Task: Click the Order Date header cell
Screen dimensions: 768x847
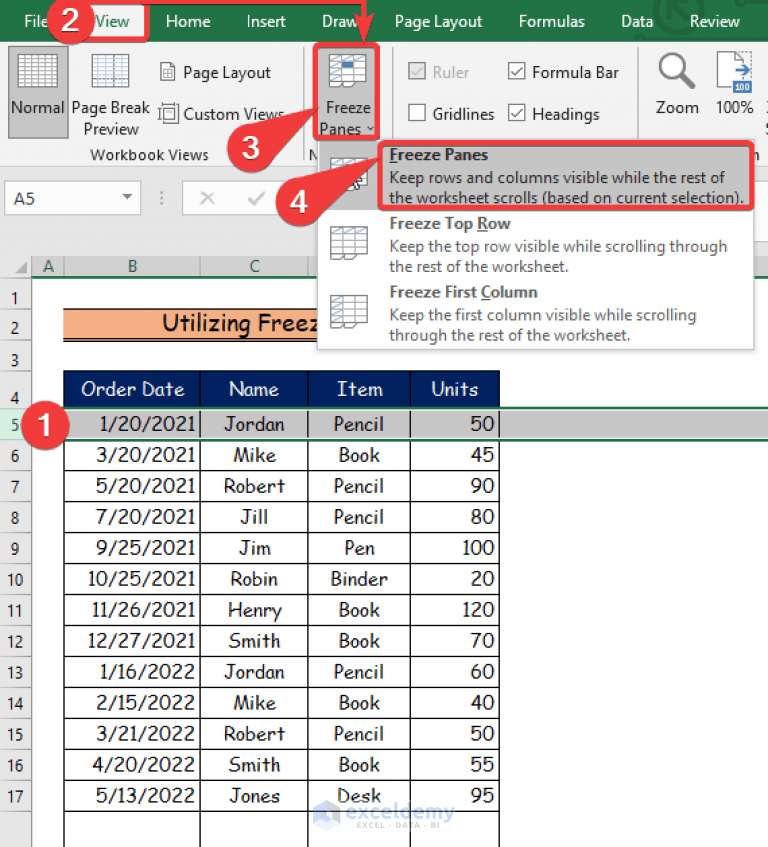Action: tap(132, 389)
